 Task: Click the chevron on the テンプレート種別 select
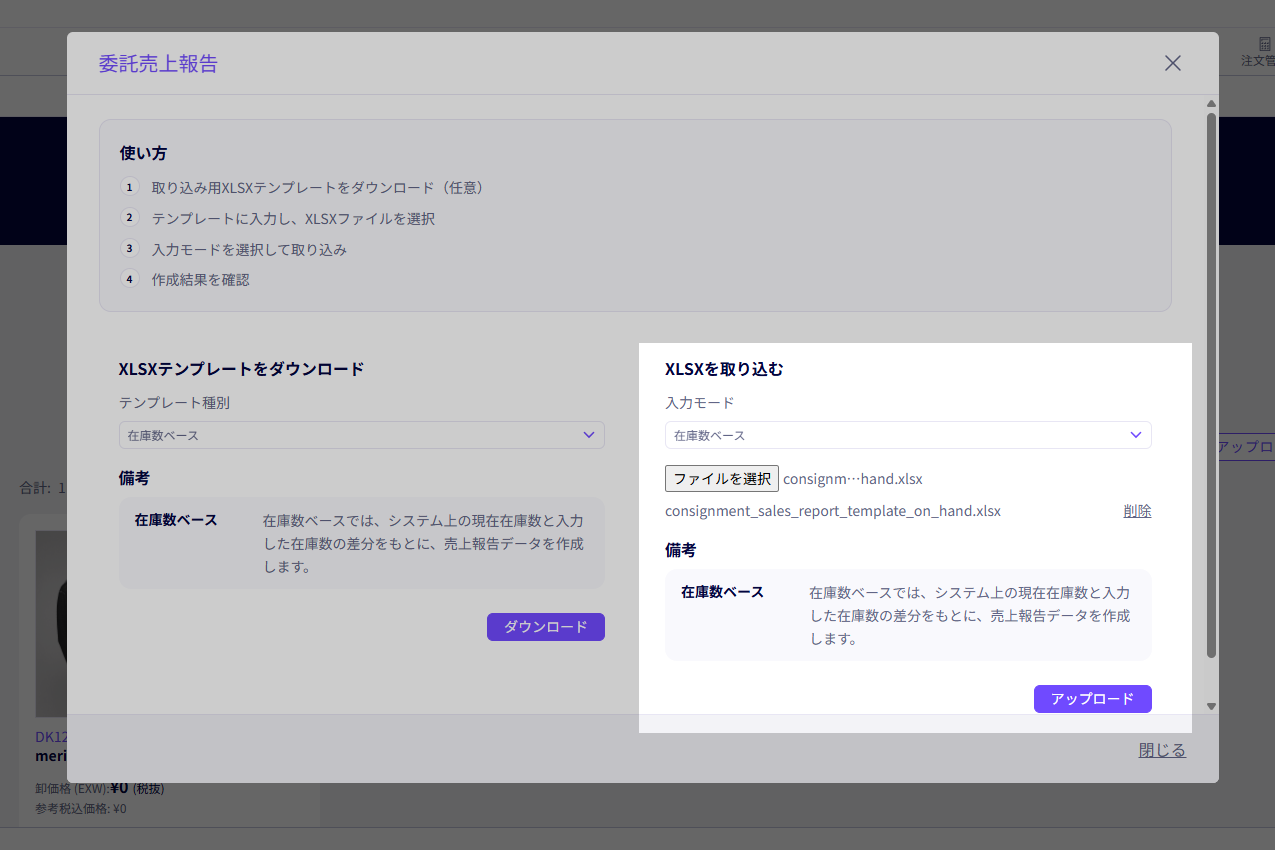pos(589,435)
